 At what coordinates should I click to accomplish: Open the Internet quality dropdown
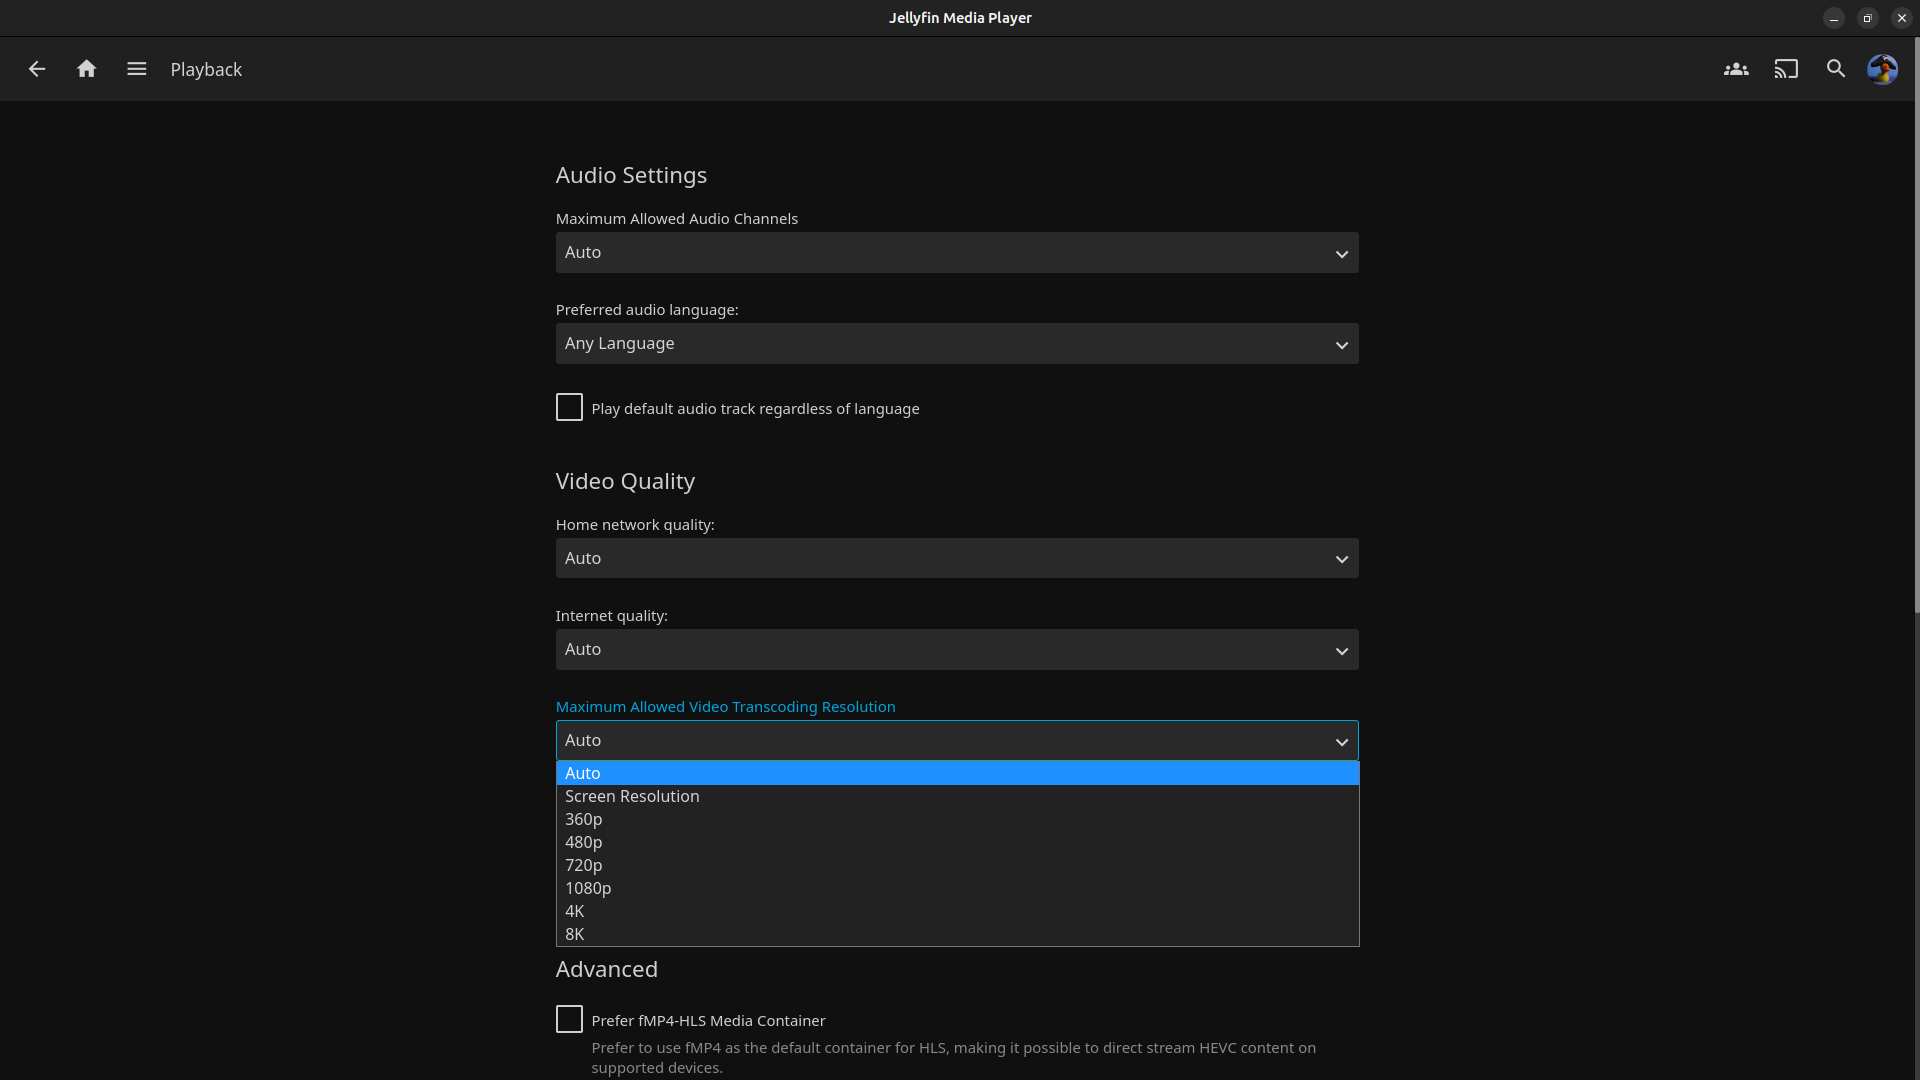[957, 650]
